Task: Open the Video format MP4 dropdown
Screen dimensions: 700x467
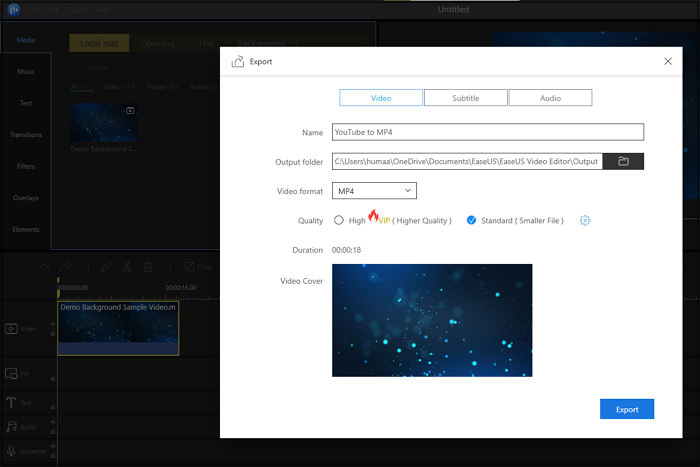Action: pos(374,191)
